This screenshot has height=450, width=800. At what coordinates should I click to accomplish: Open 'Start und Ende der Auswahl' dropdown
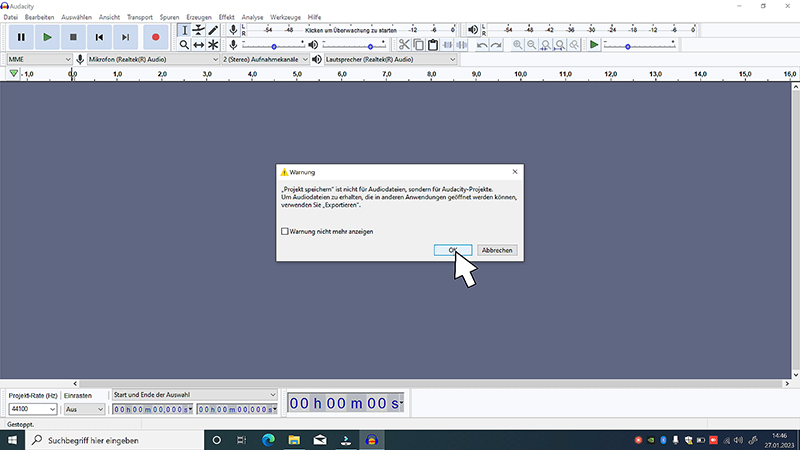tap(194, 395)
